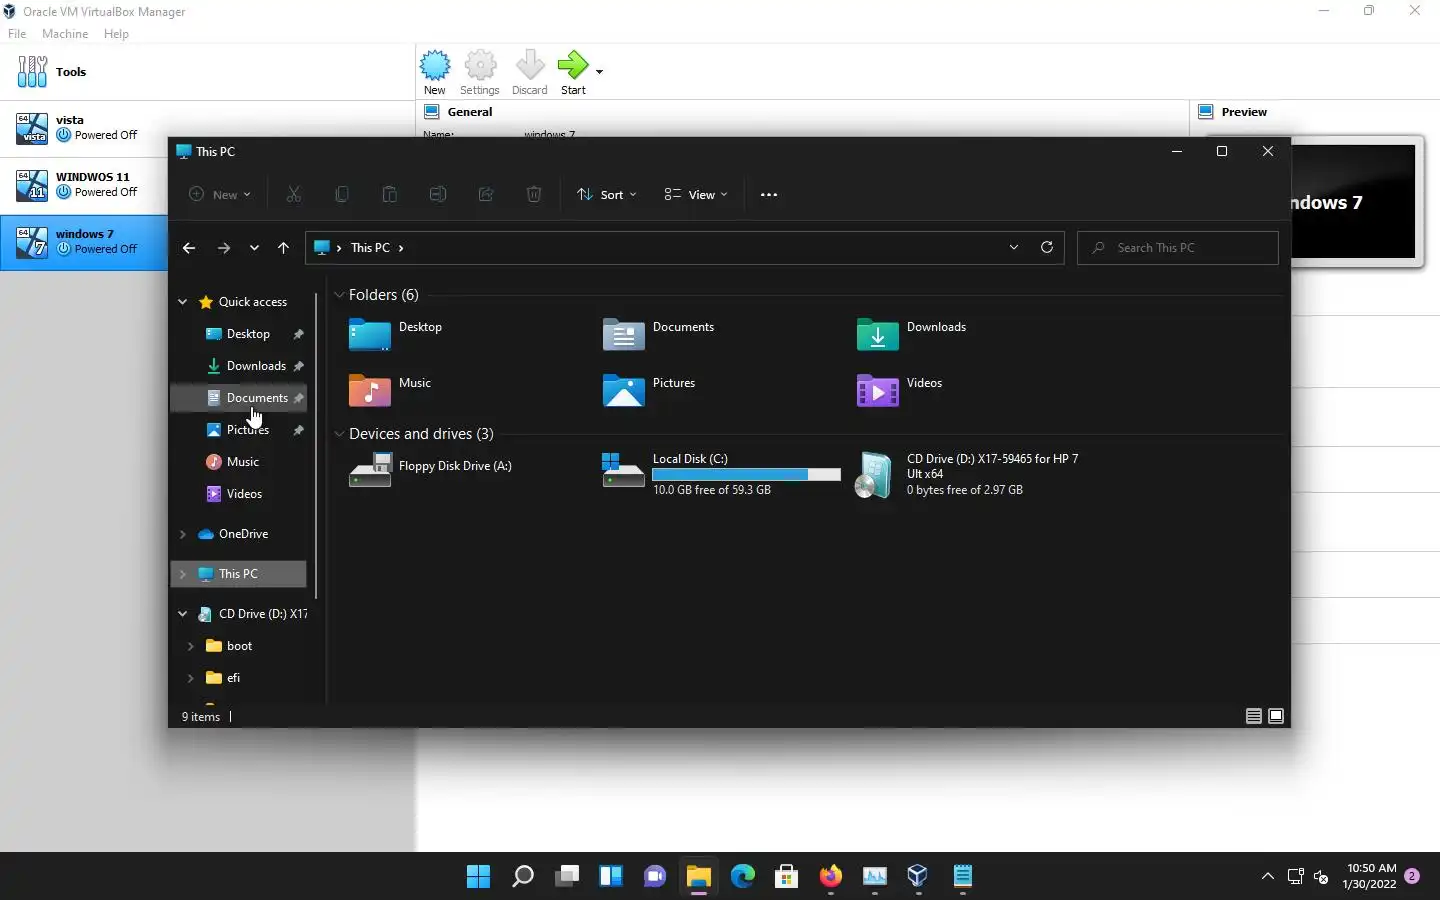Collapse the Devices and drives (3) group
Screen dimensions: 1440x900
339,434
